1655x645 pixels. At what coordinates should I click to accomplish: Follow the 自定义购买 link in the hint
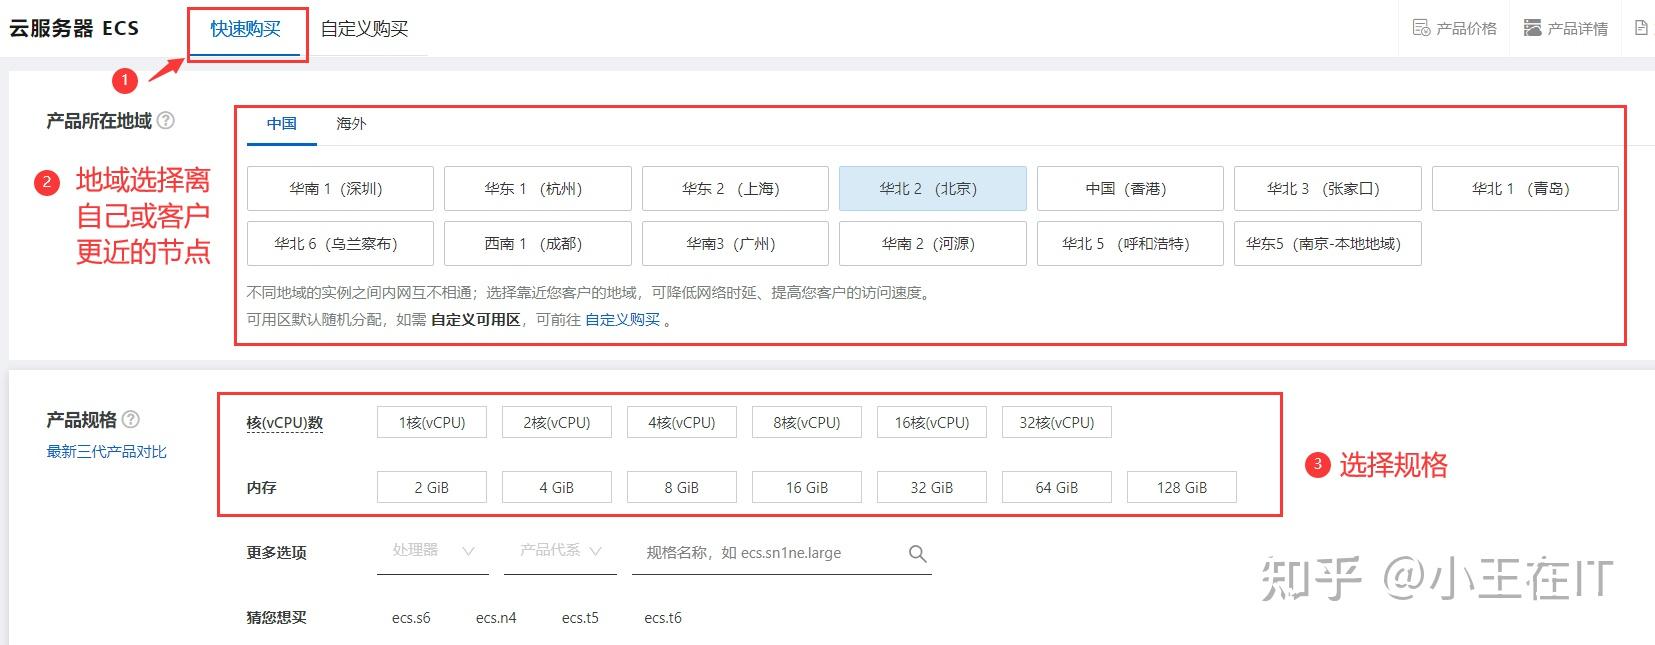point(622,320)
